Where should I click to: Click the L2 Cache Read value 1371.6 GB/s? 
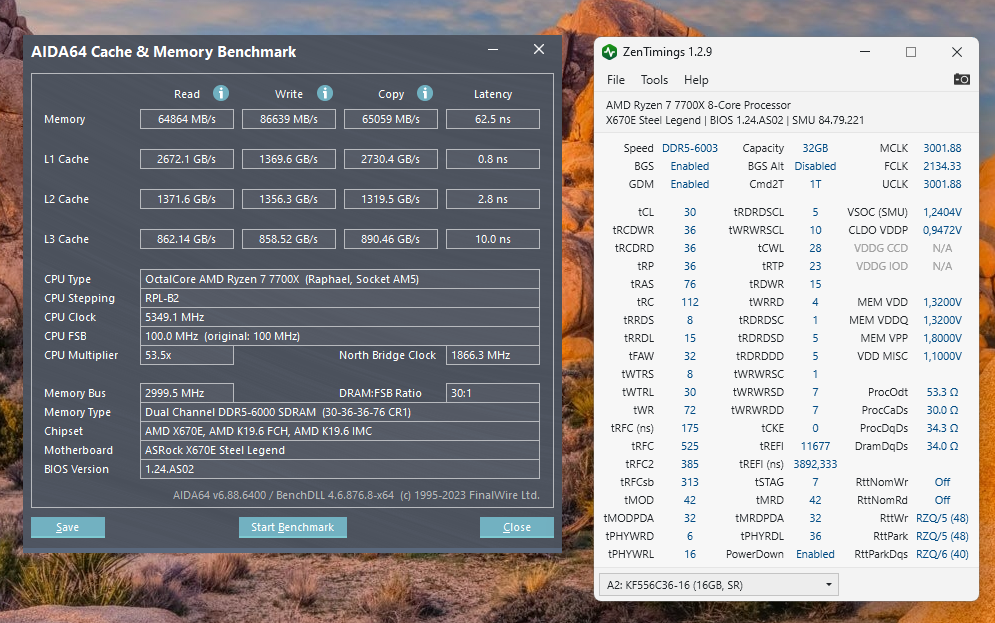[187, 199]
